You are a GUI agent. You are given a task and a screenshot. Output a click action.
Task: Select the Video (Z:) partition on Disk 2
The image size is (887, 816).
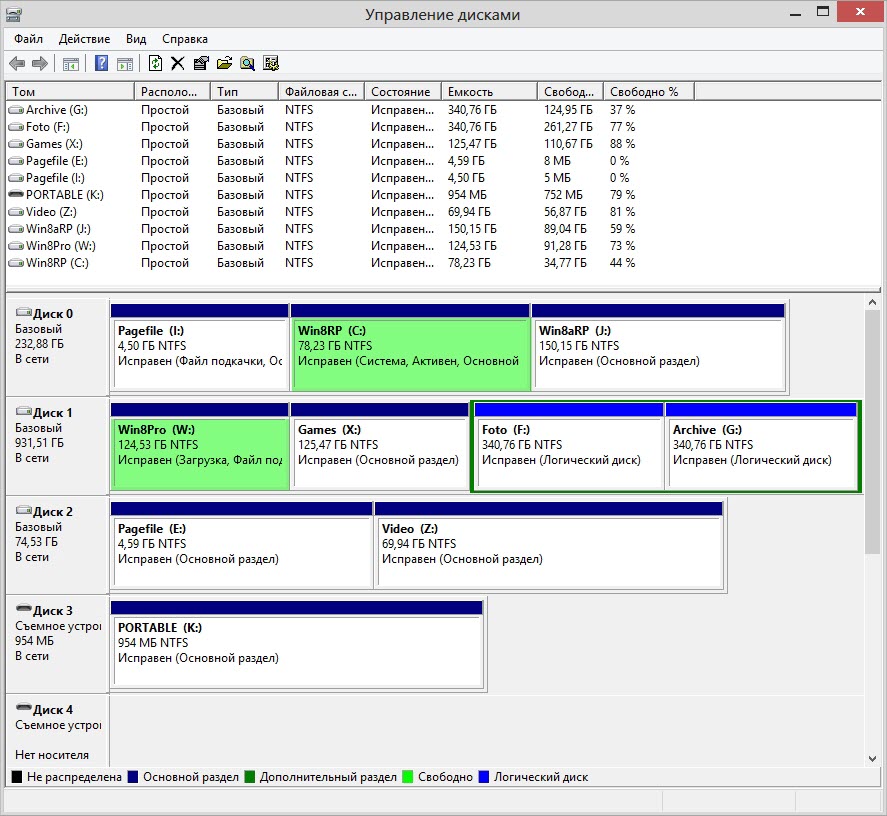point(548,553)
